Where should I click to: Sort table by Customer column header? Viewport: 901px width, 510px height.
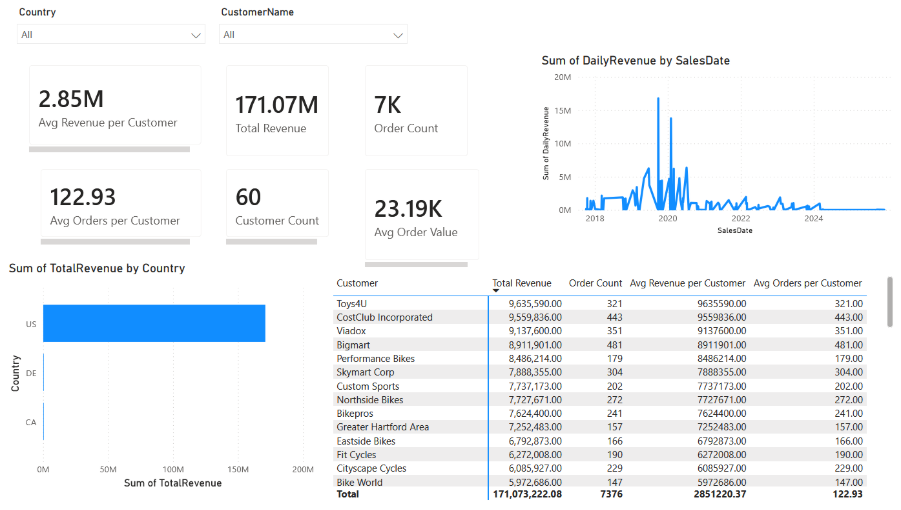point(357,283)
